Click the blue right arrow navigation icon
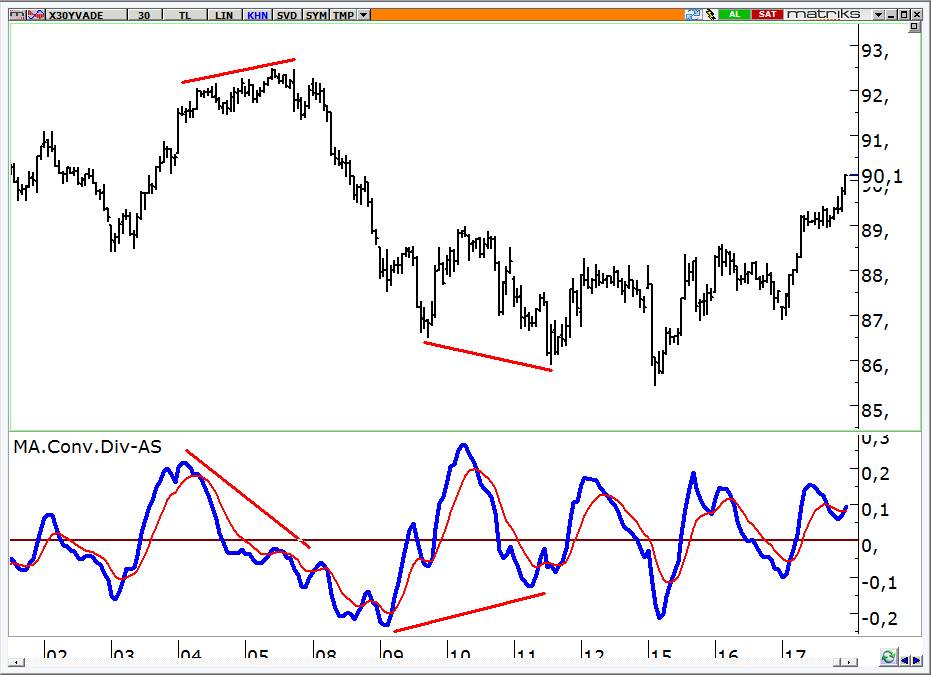The width and height of the screenshot is (931, 675). tap(917, 660)
